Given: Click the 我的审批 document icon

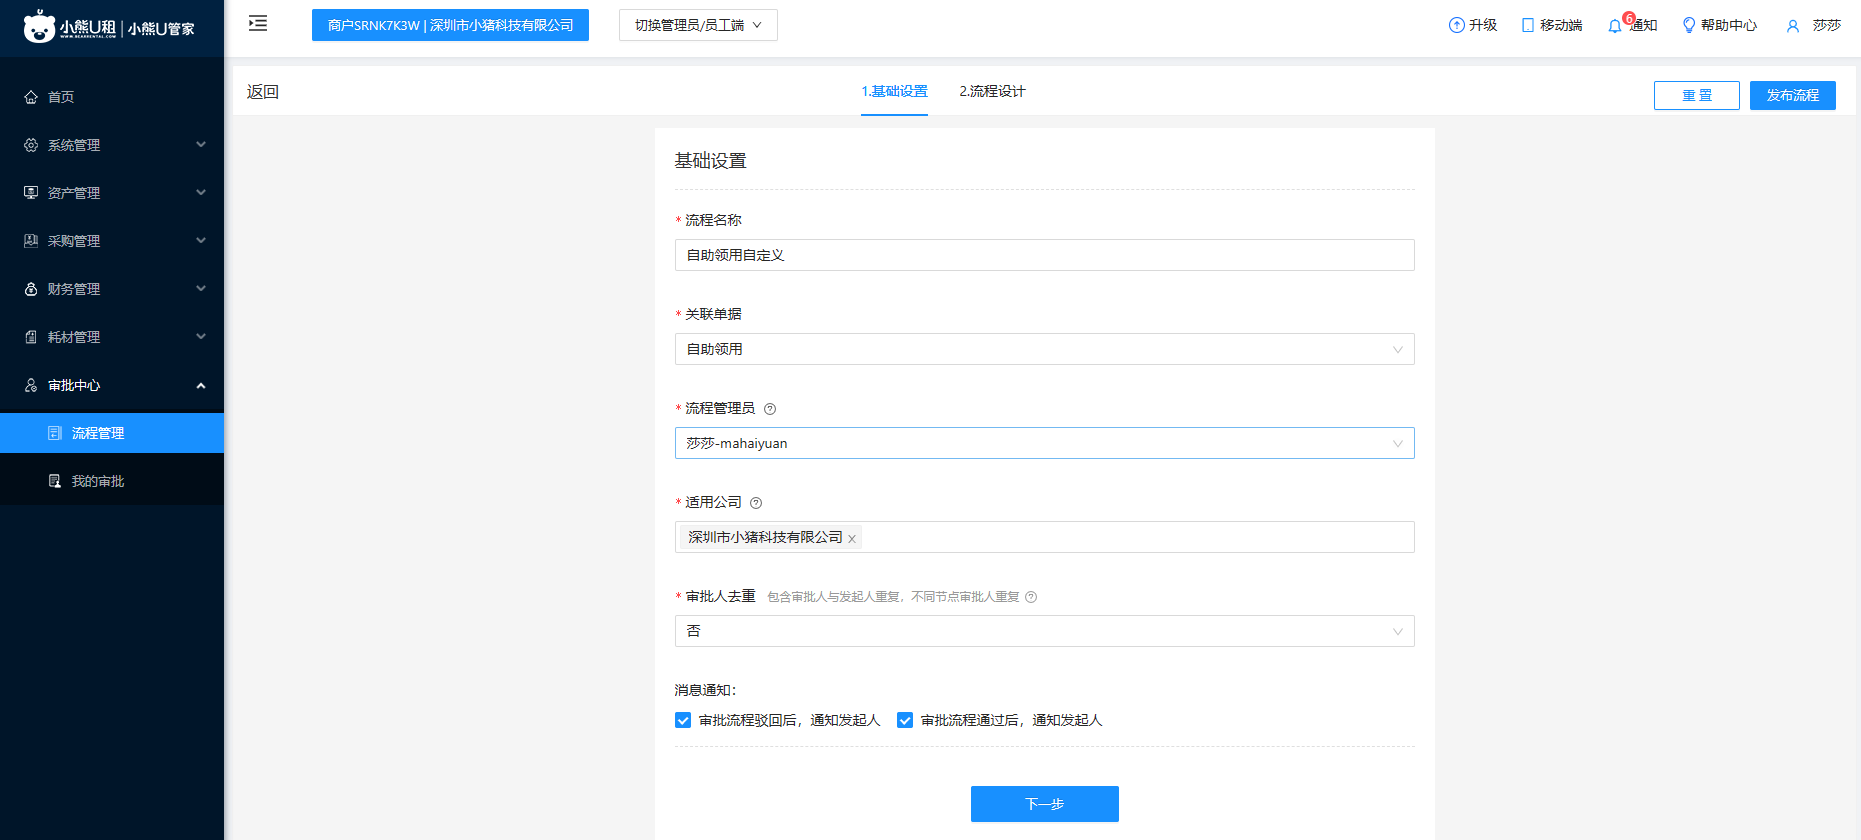Looking at the screenshot, I should pos(55,481).
